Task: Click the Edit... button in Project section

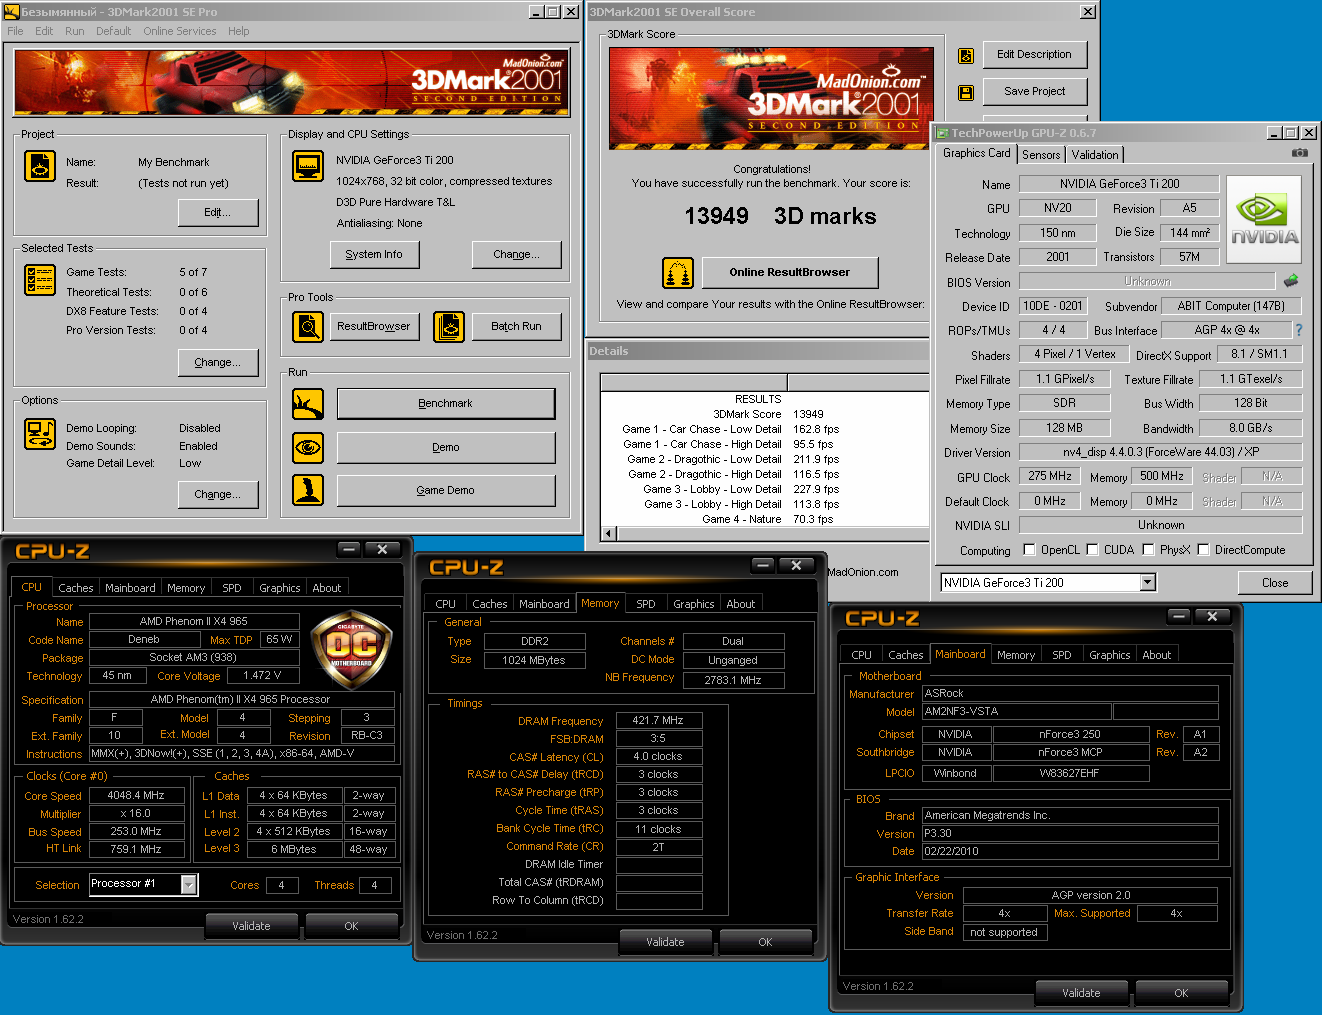Action: point(218,213)
